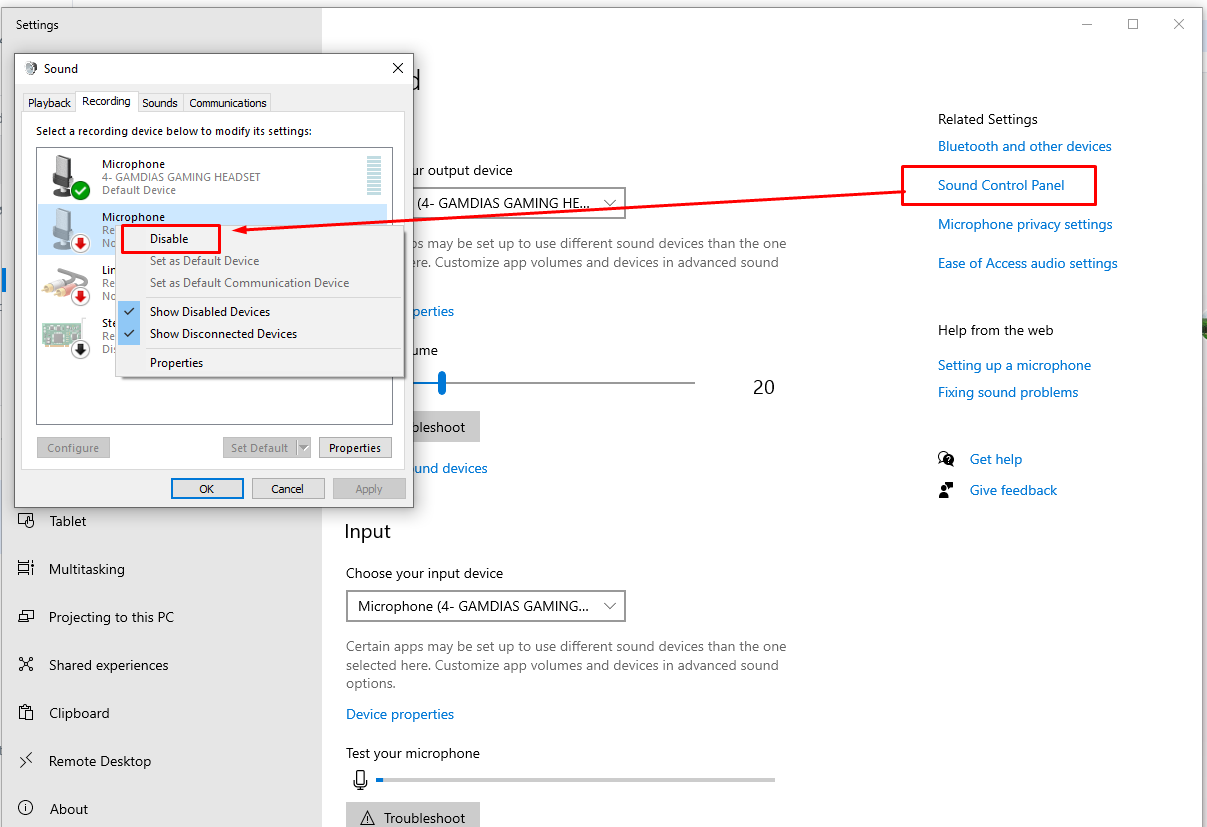This screenshot has height=827, width=1207.
Task: Click the master volume slider thumb
Action: 441,382
